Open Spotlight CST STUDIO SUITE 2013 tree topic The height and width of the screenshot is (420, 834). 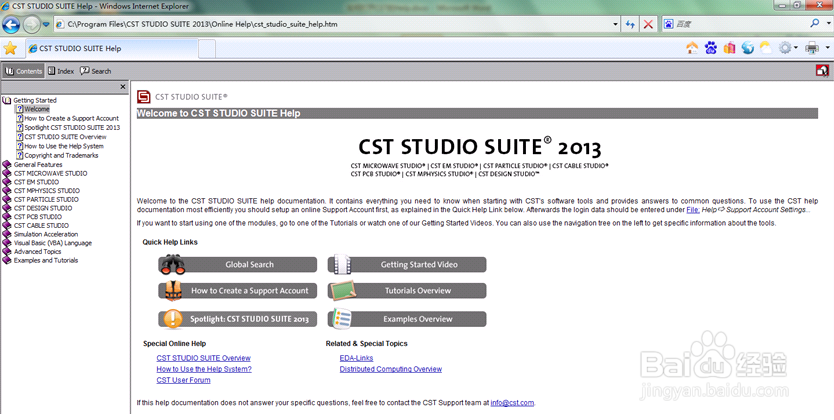tap(72, 128)
